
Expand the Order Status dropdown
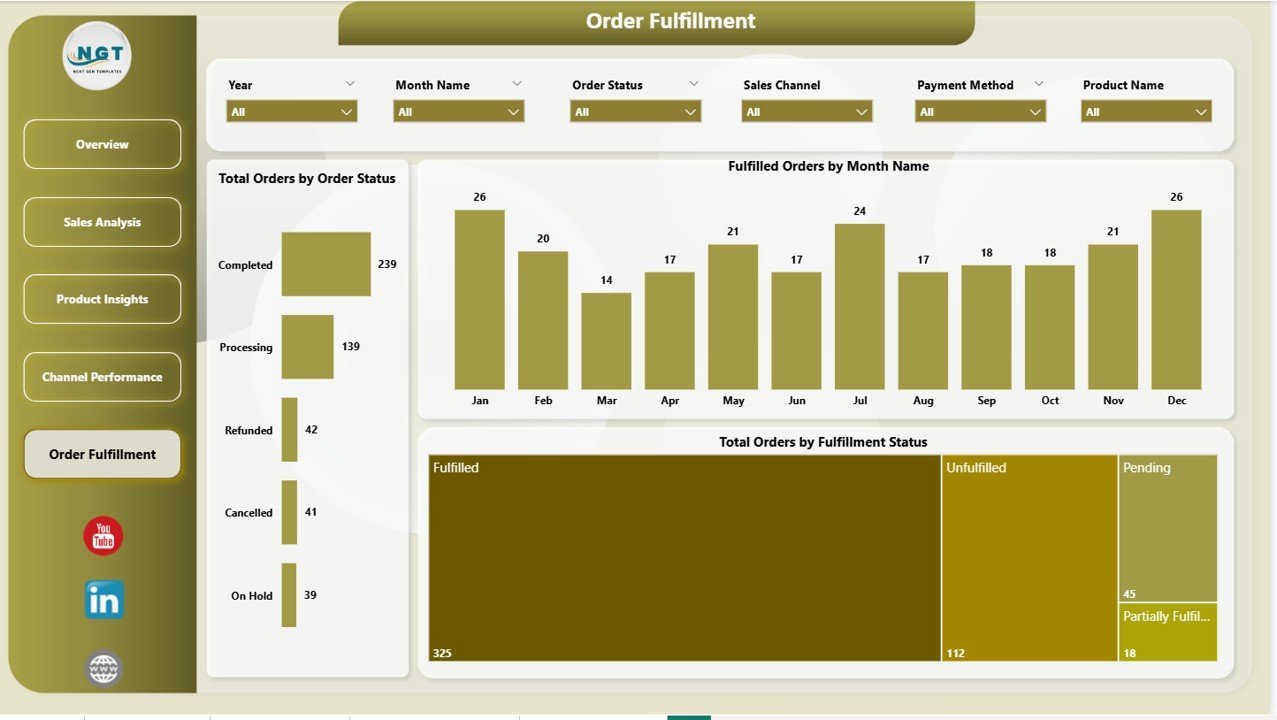[636, 111]
